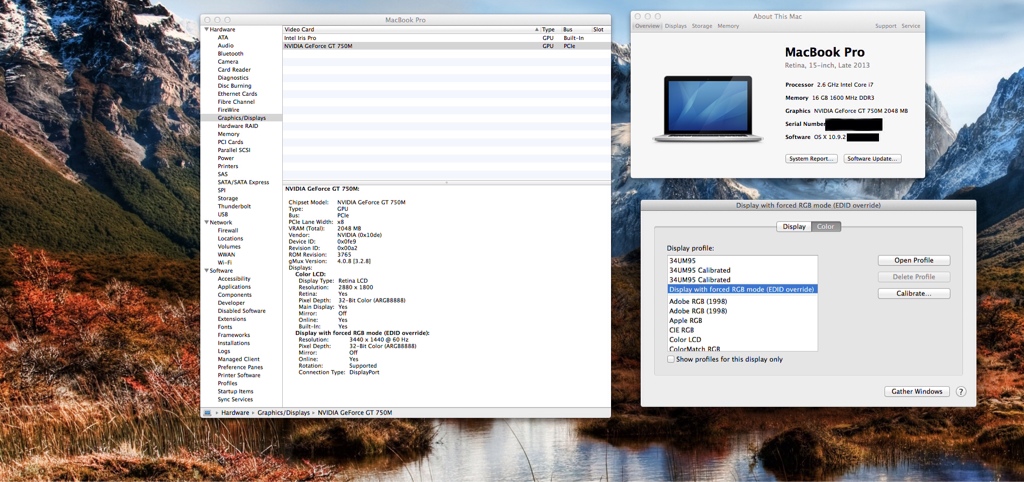Select NVIDIA GeForce GT 750M table row
This screenshot has width=1024, height=482.
[x=447, y=46]
